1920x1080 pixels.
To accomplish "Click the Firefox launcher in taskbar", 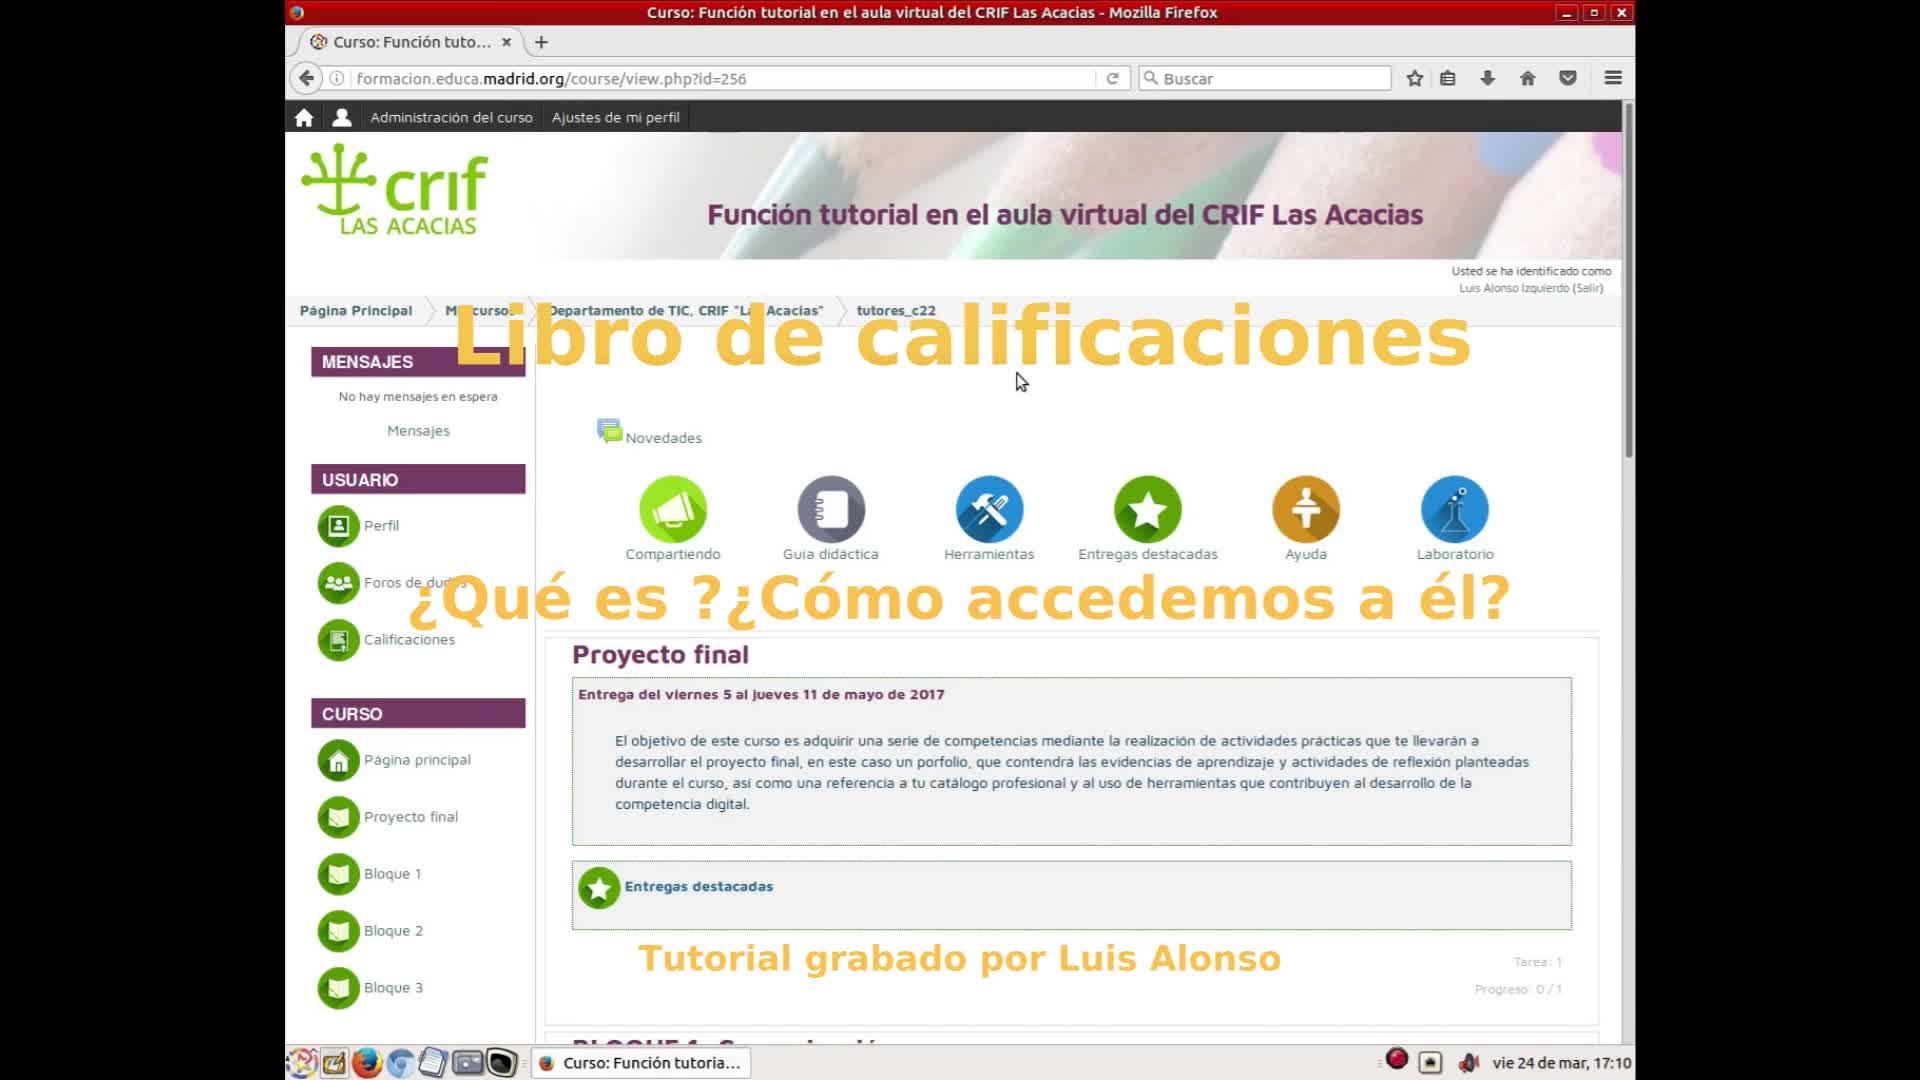I will [366, 1062].
